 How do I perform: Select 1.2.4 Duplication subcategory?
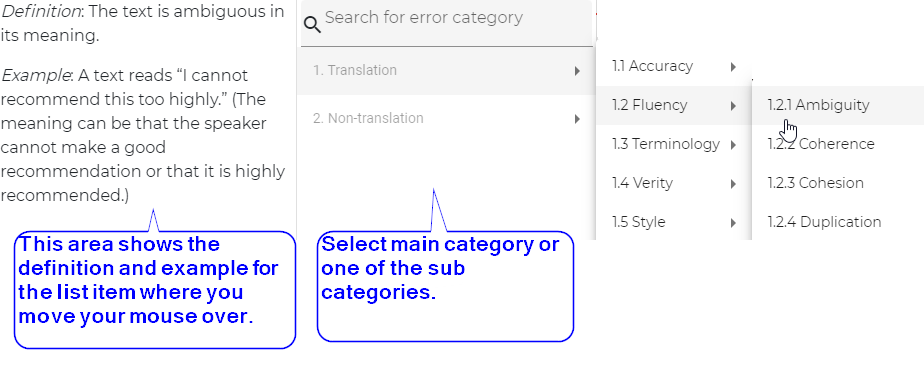coord(838,222)
